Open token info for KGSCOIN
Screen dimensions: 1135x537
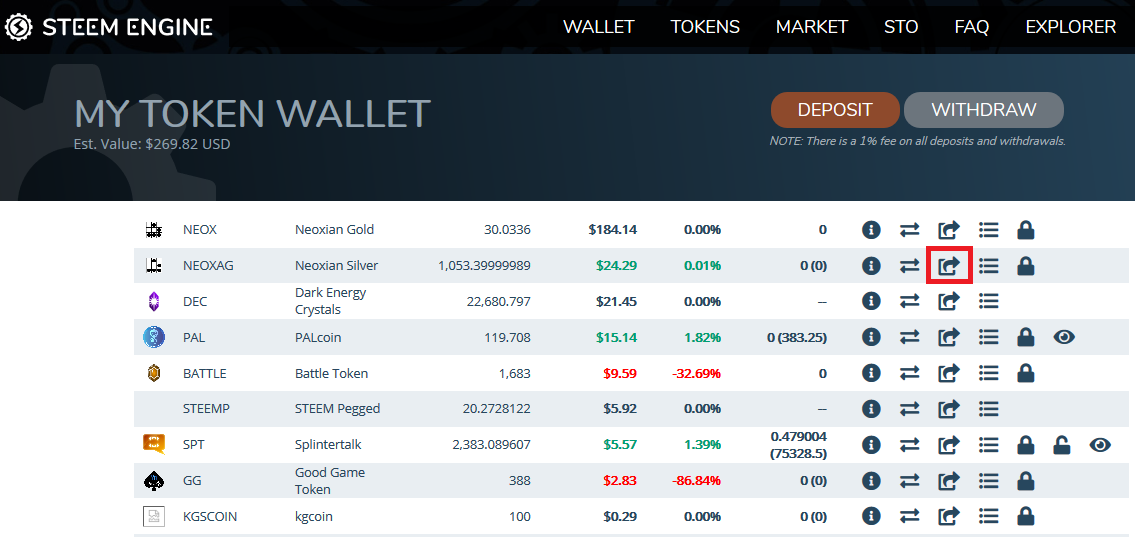[x=871, y=517]
